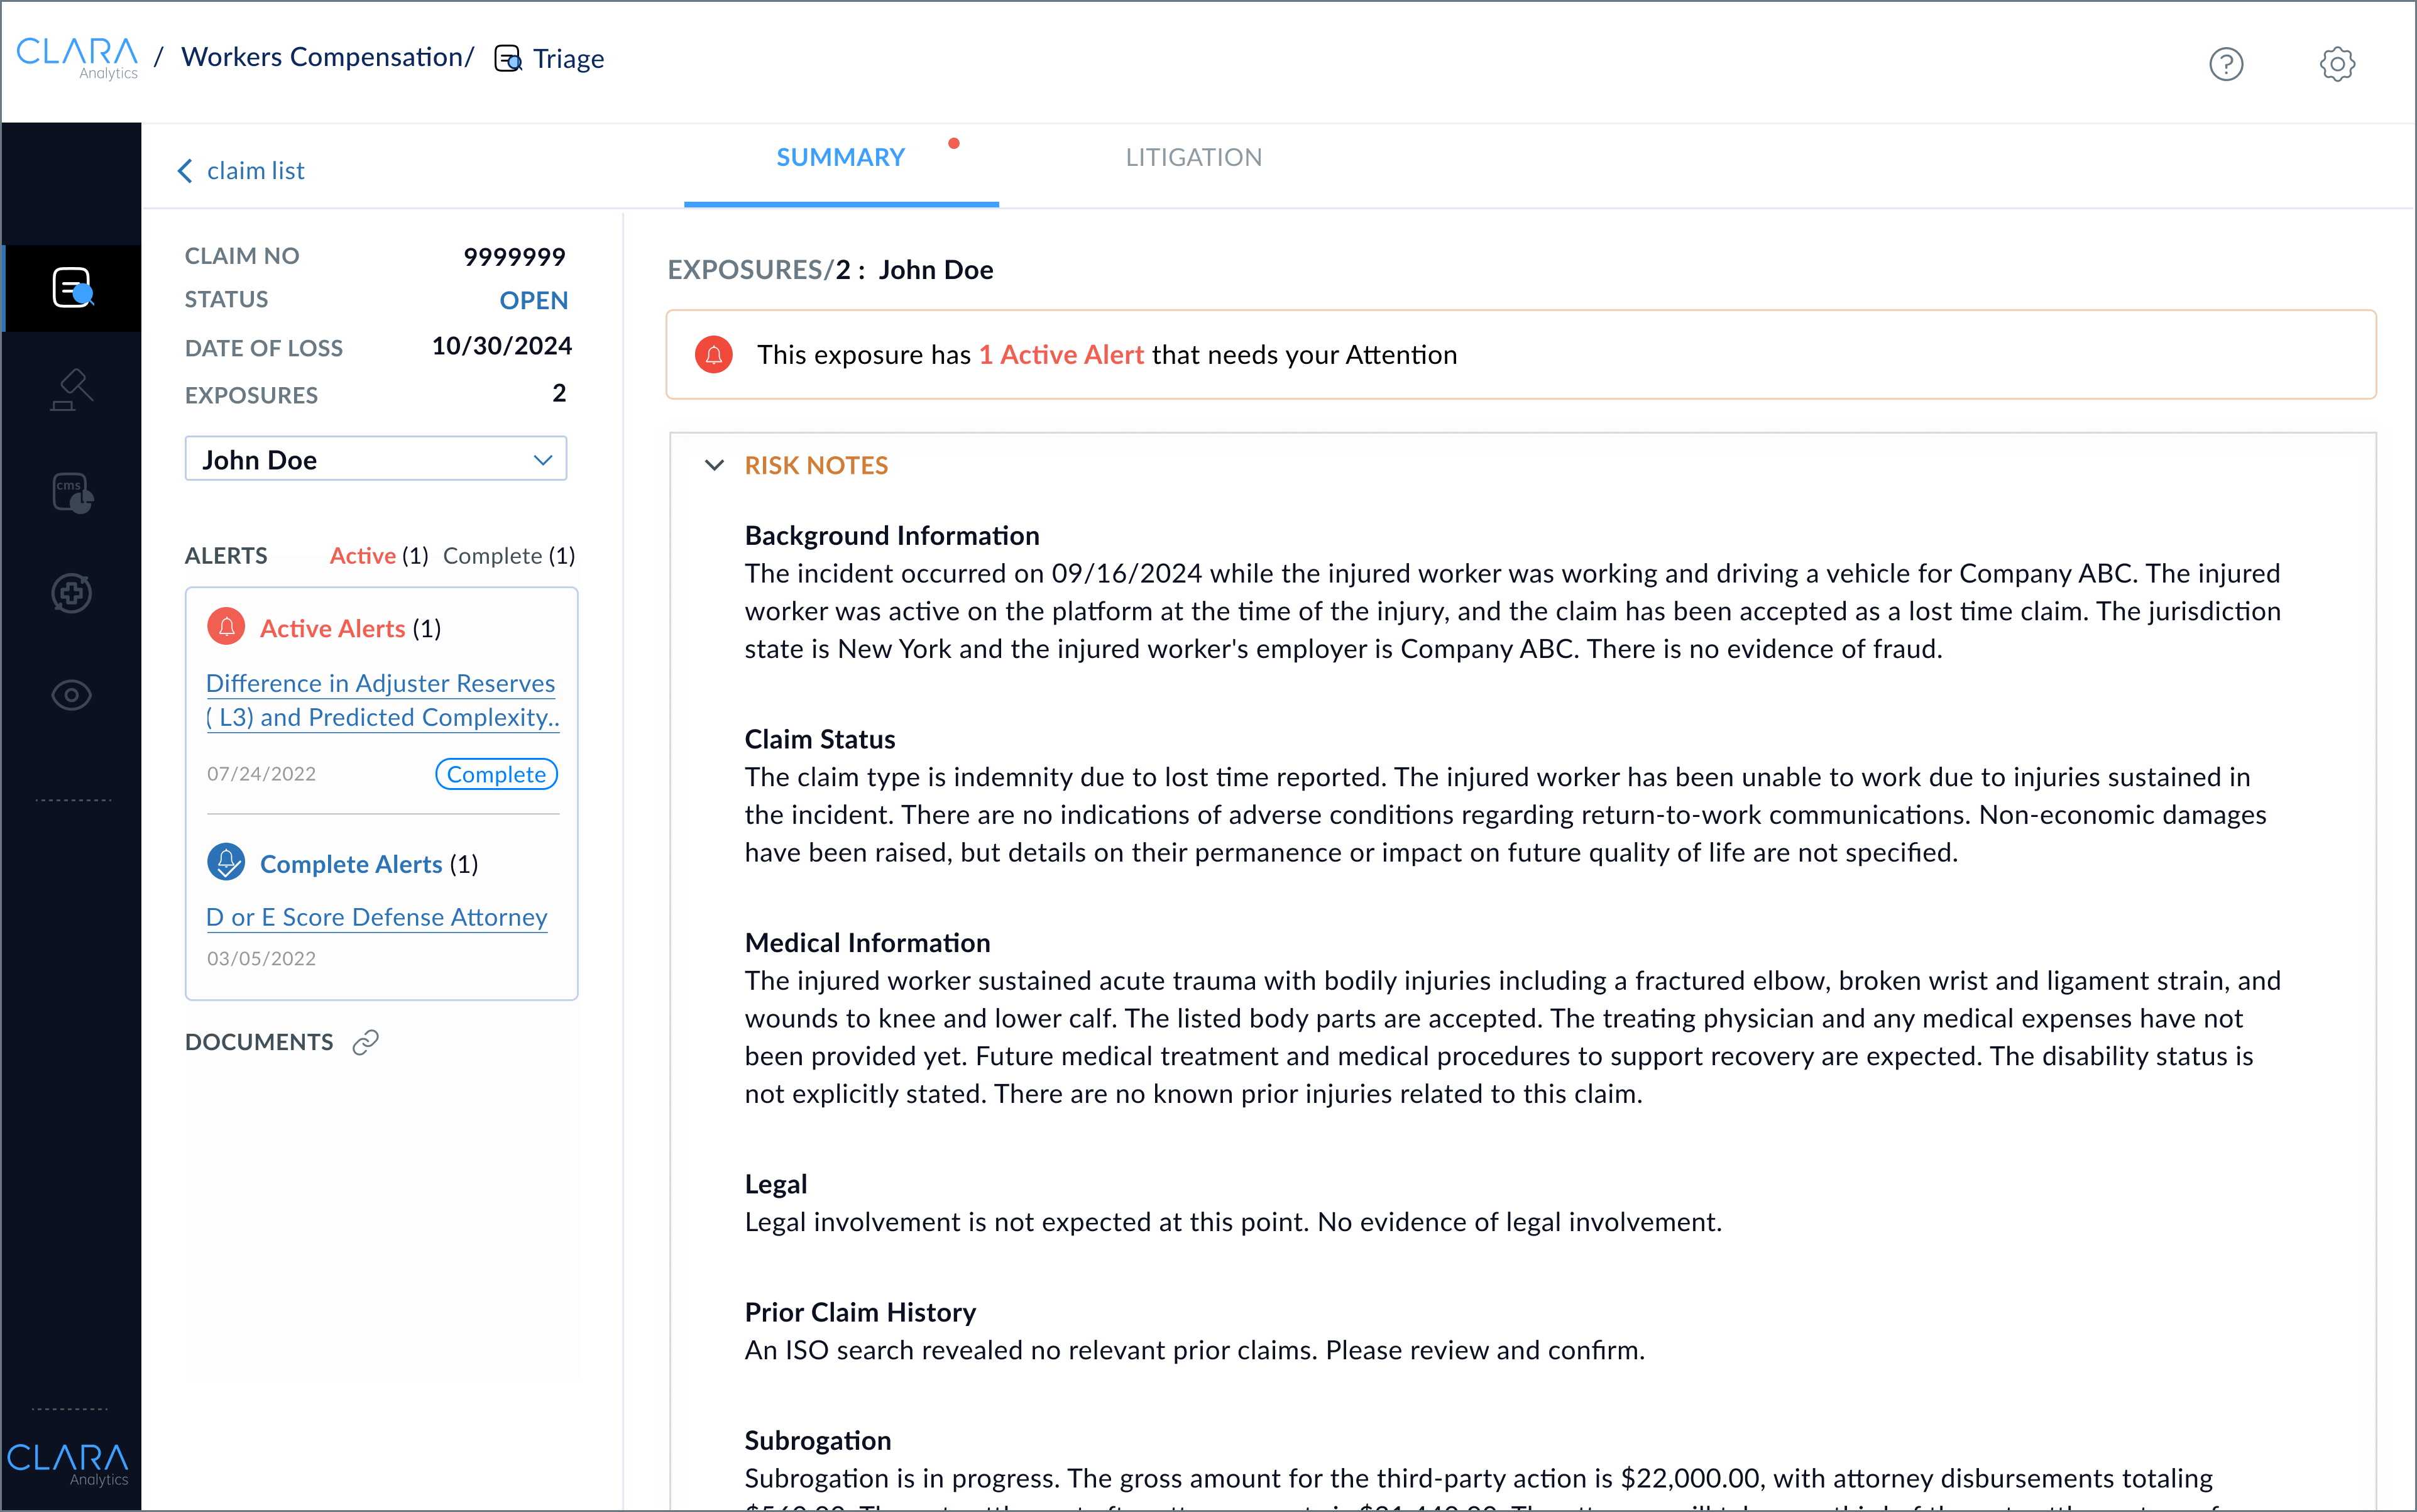Click the Complete Alerts (1) heading

(369, 864)
